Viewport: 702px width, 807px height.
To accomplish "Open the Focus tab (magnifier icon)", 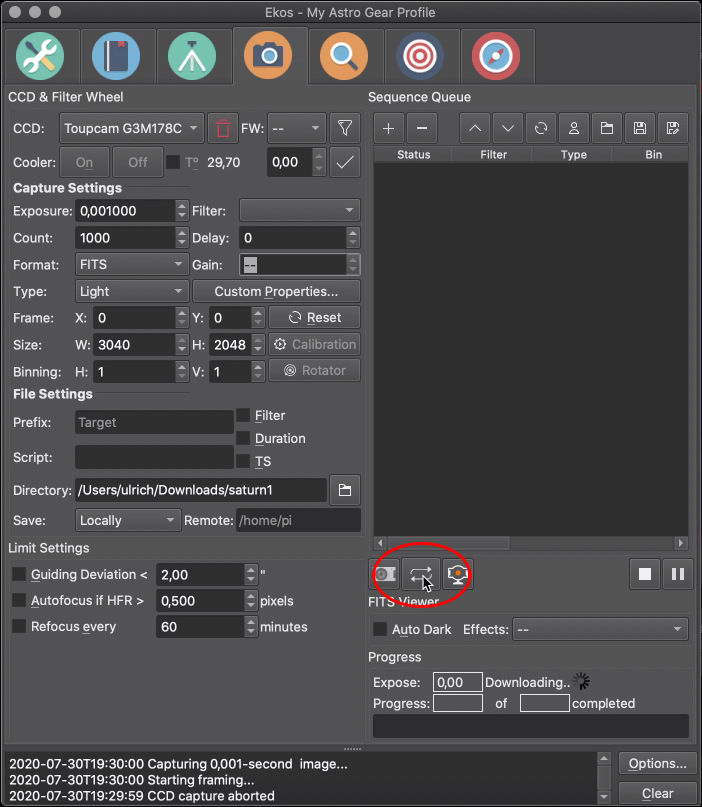I will pos(344,56).
